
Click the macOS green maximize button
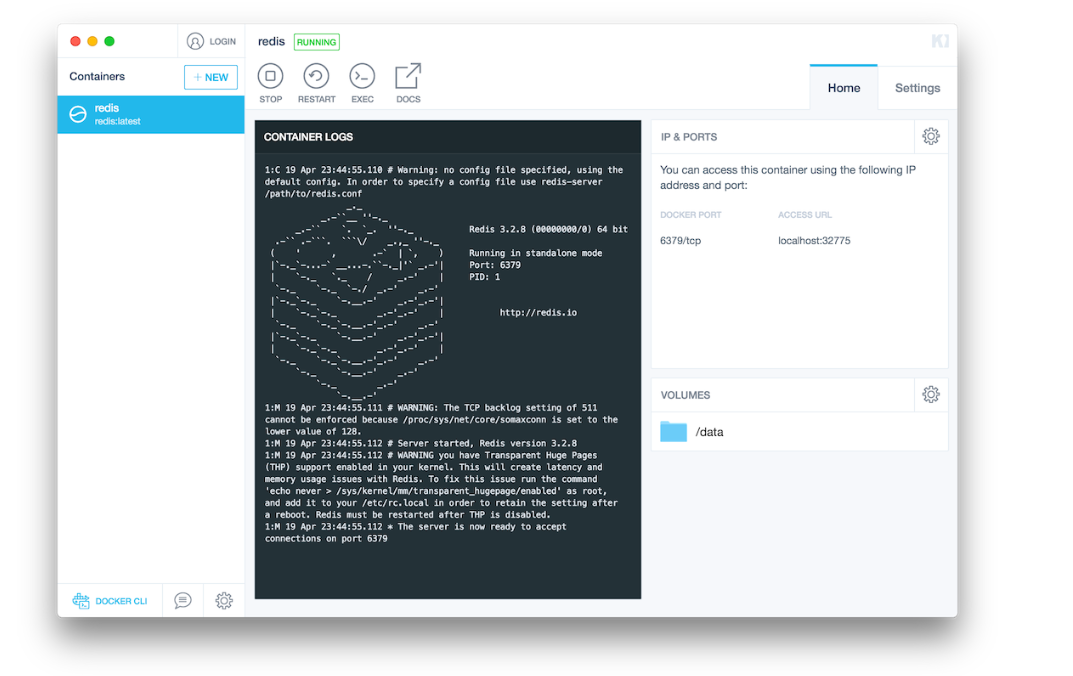109,42
